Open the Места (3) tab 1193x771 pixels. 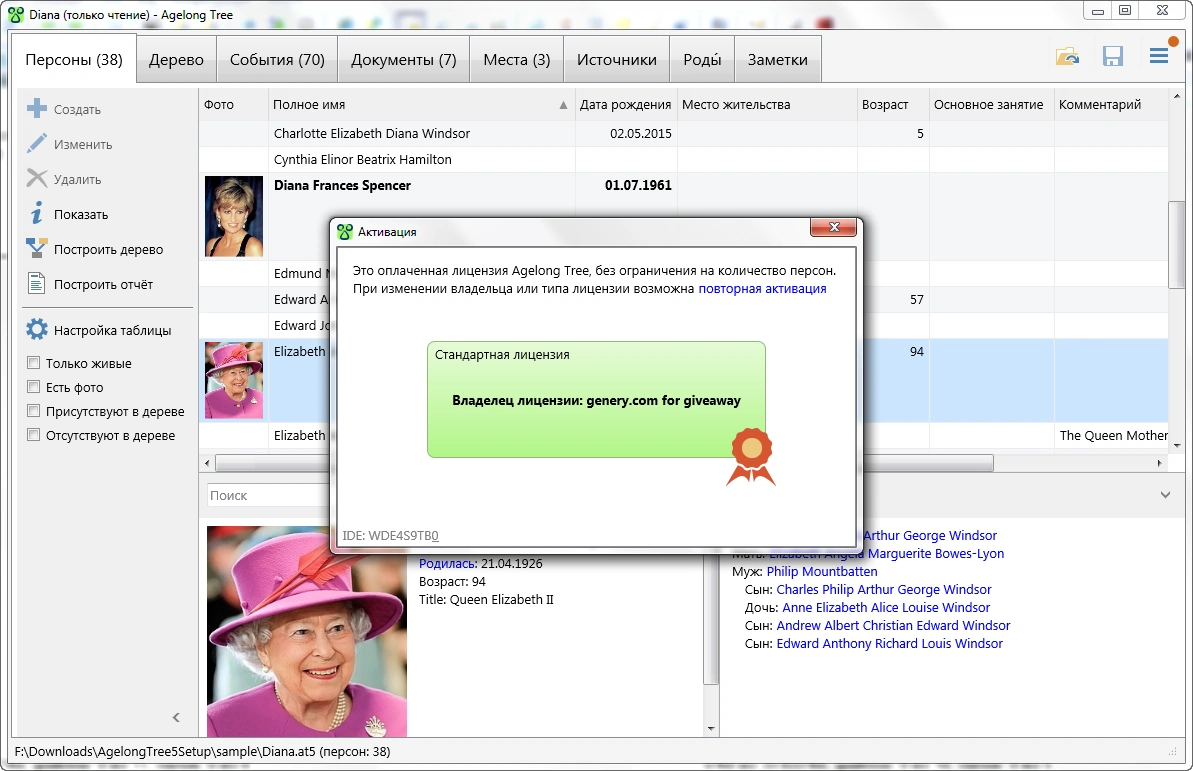point(517,59)
